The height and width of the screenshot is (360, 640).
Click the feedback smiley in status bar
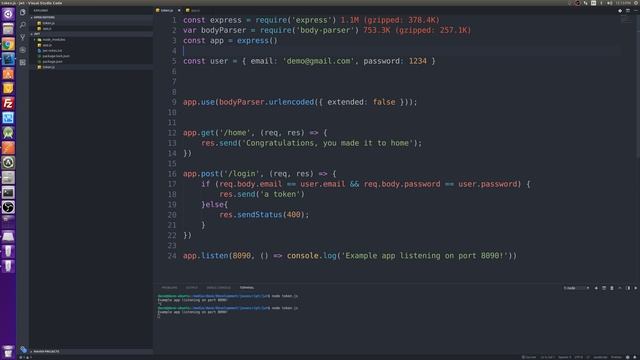click(628, 357)
